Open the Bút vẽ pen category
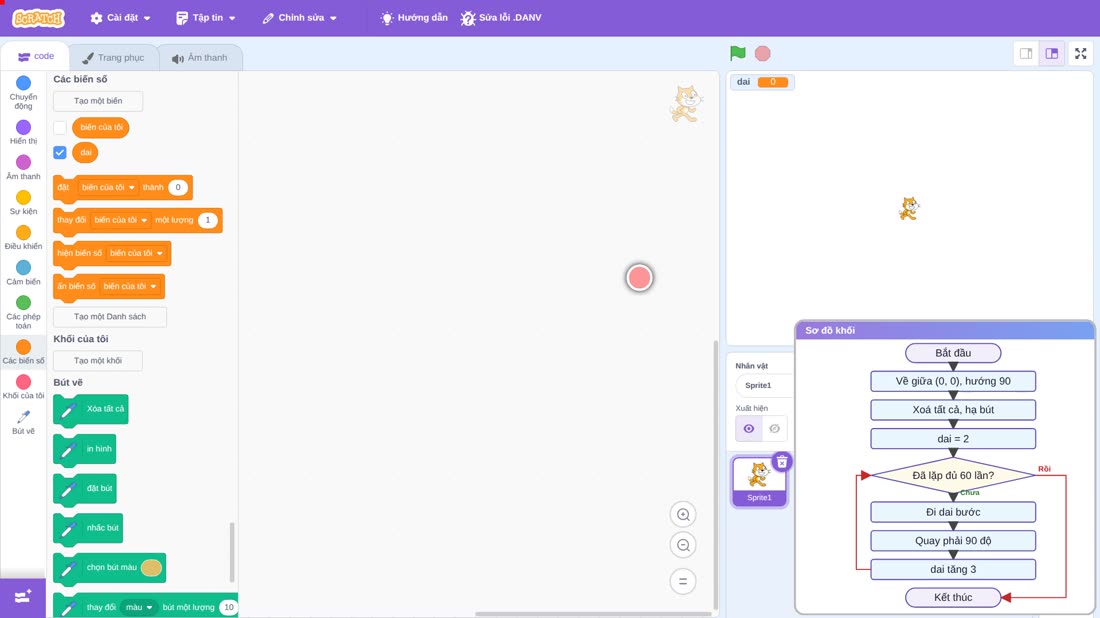Viewport: 1100px width, 618px height. pyautogui.click(x=23, y=422)
